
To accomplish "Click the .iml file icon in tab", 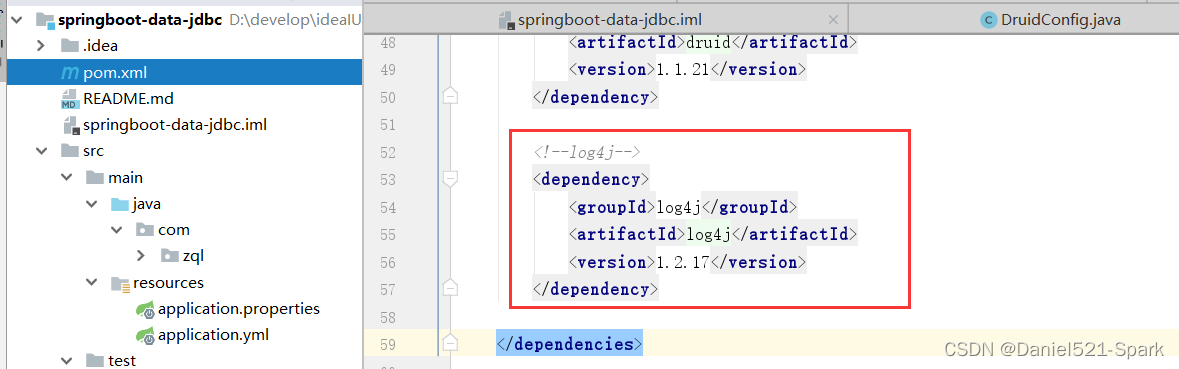I will click(507, 20).
